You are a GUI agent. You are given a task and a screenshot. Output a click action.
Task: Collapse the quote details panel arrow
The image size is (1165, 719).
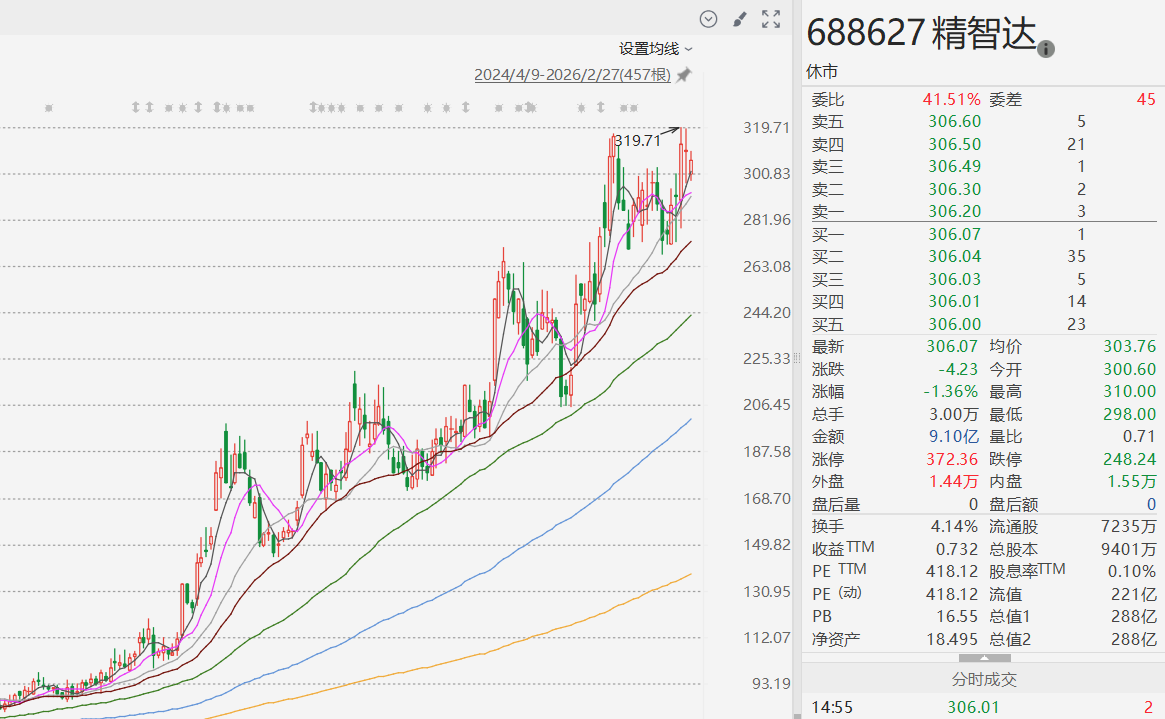(983, 658)
